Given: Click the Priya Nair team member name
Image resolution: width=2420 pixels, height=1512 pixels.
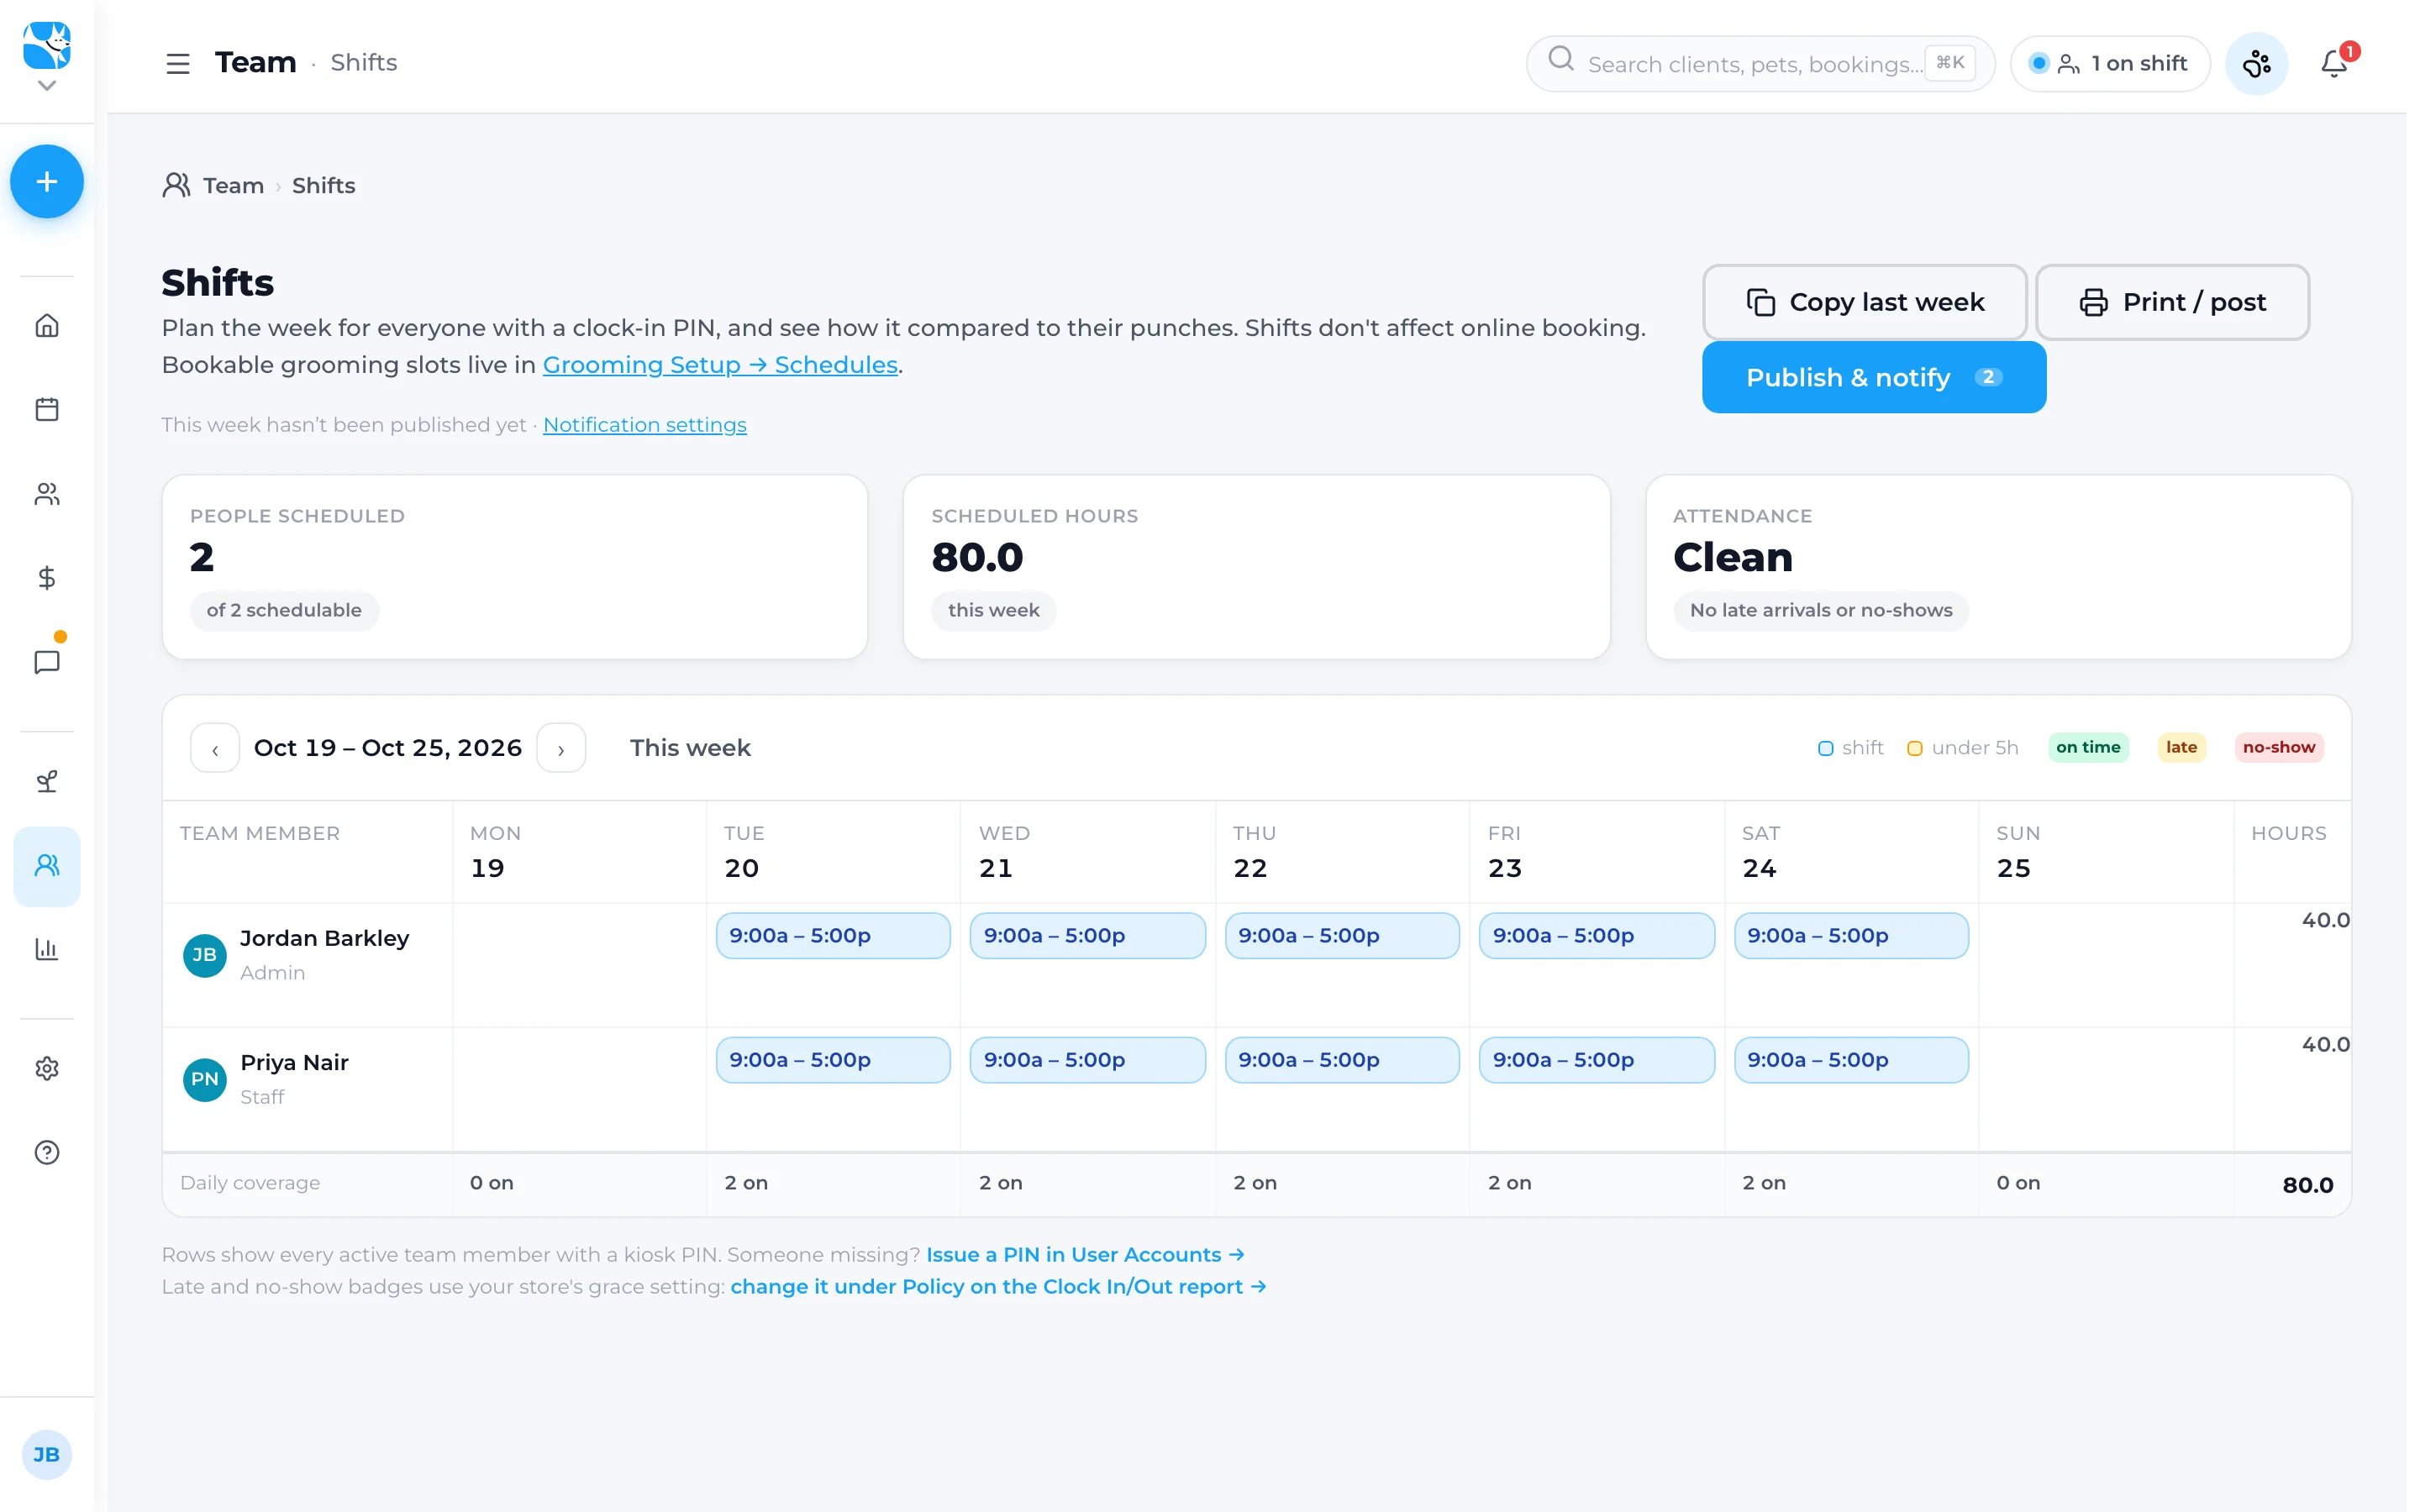Looking at the screenshot, I should (x=294, y=1063).
